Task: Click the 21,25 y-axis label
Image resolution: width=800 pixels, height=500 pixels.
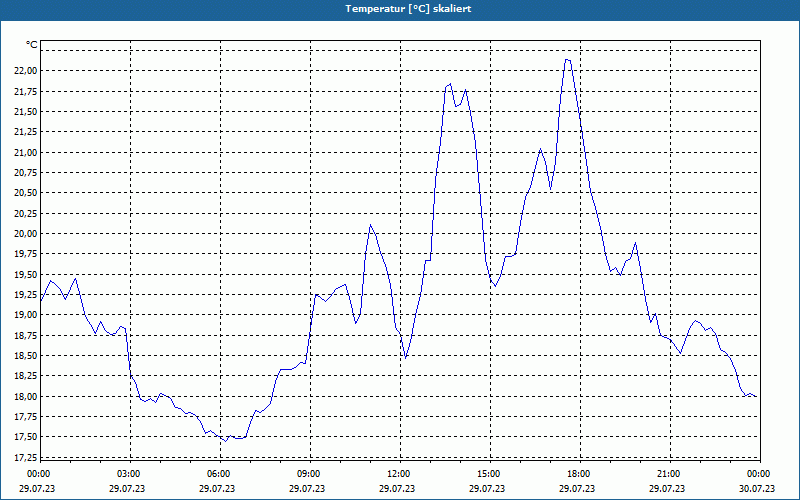Action: point(24,132)
